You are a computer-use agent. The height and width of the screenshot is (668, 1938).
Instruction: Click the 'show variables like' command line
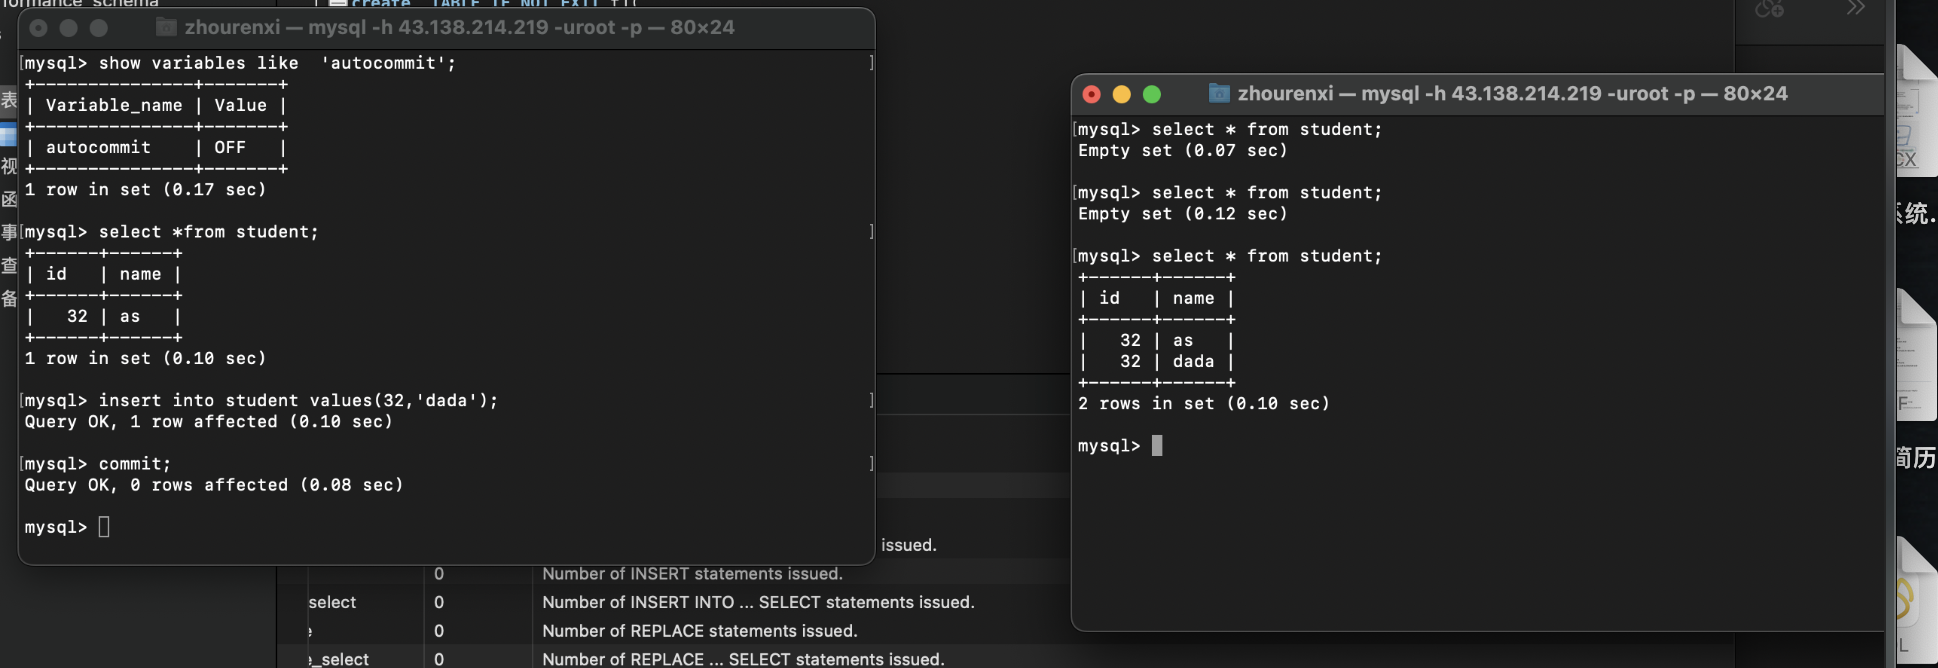click(240, 63)
